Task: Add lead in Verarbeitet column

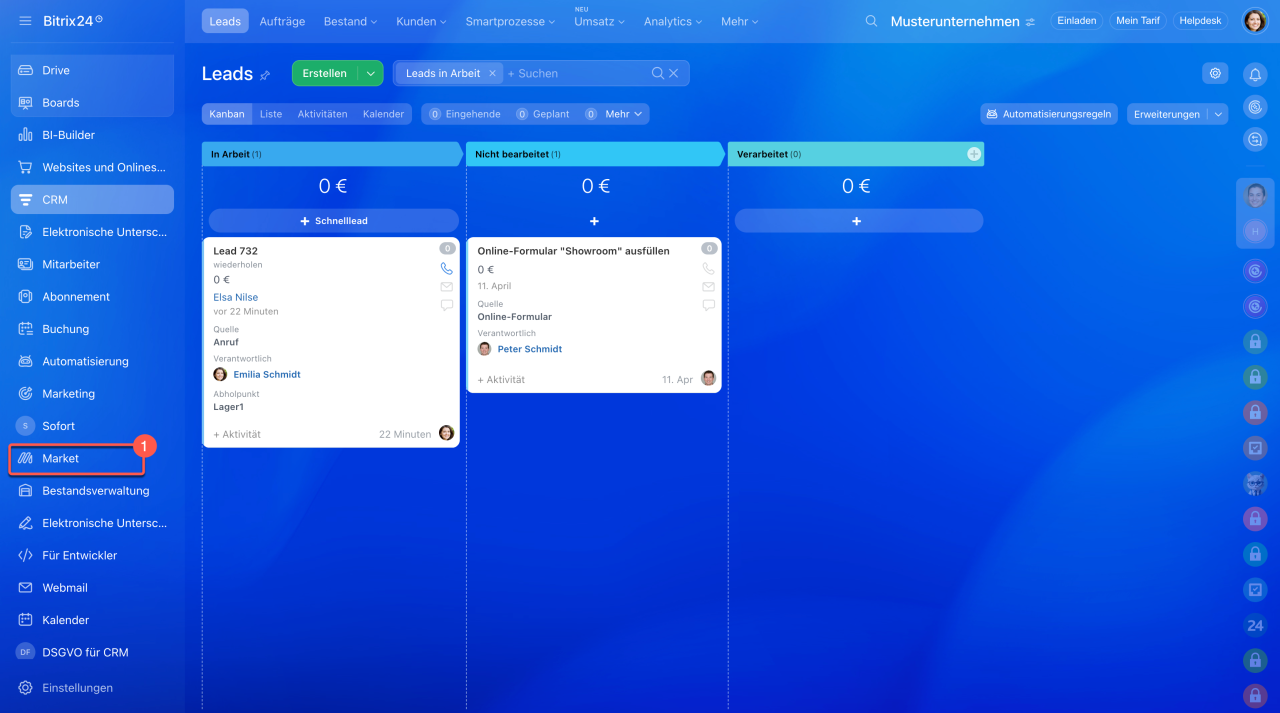Action: click(858, 220)
